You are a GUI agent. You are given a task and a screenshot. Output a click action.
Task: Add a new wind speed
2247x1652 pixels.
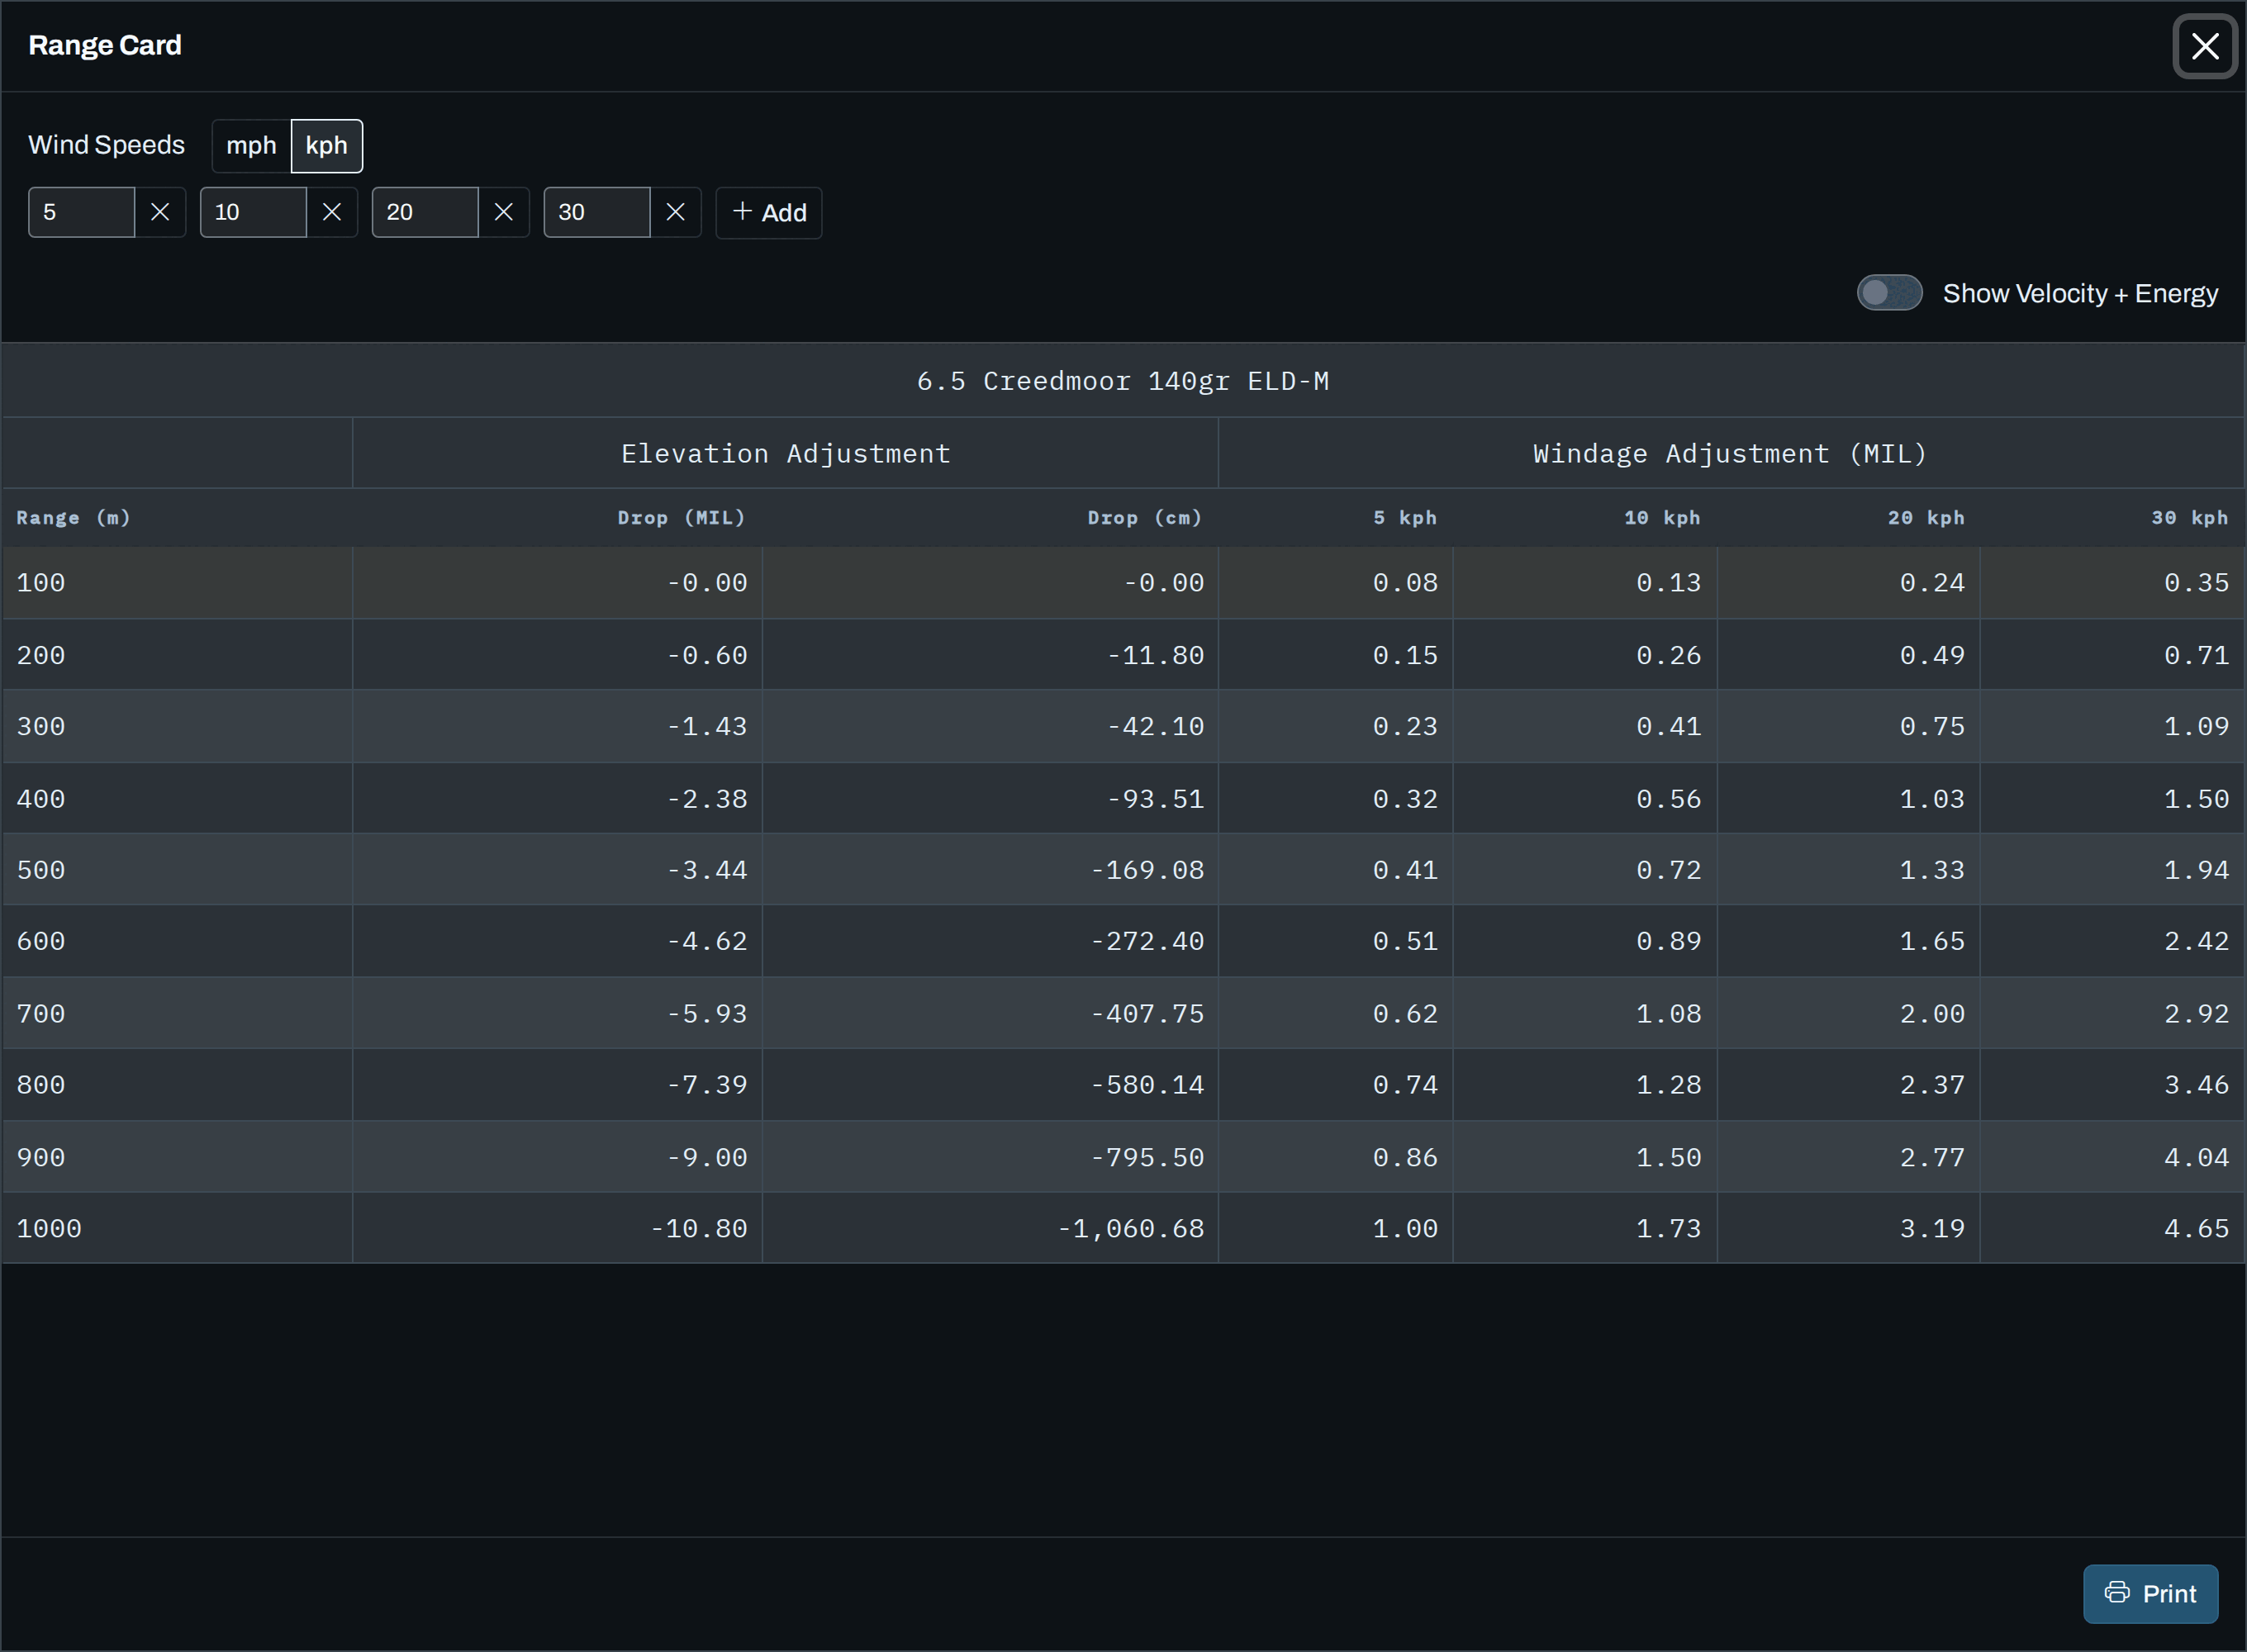(x=769, y=212)
